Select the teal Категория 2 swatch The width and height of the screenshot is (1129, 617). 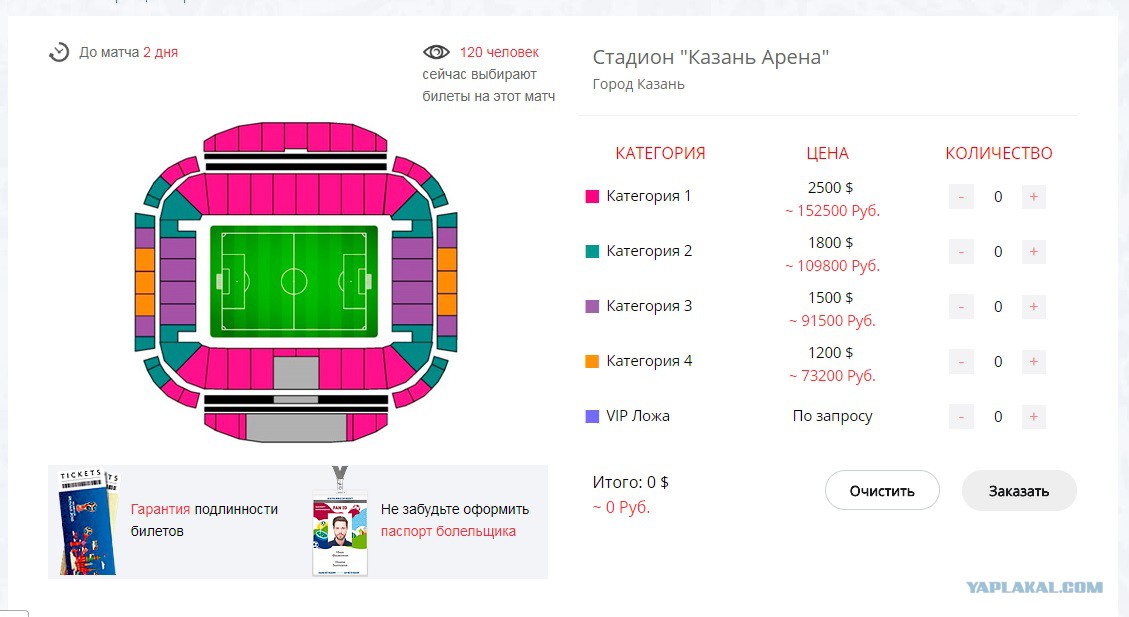593,251
